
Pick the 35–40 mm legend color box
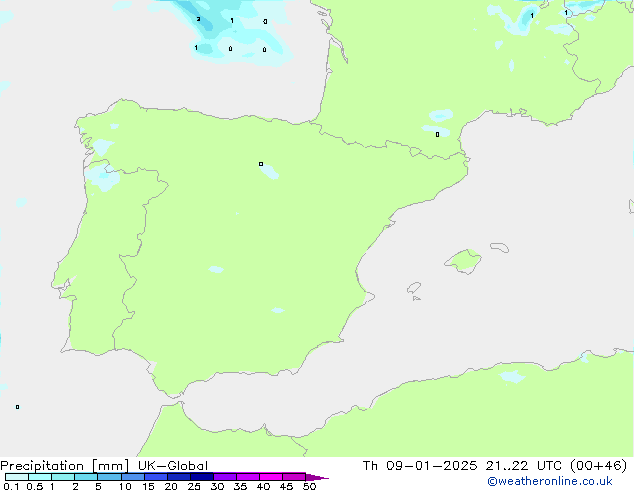tap(248, 477)
